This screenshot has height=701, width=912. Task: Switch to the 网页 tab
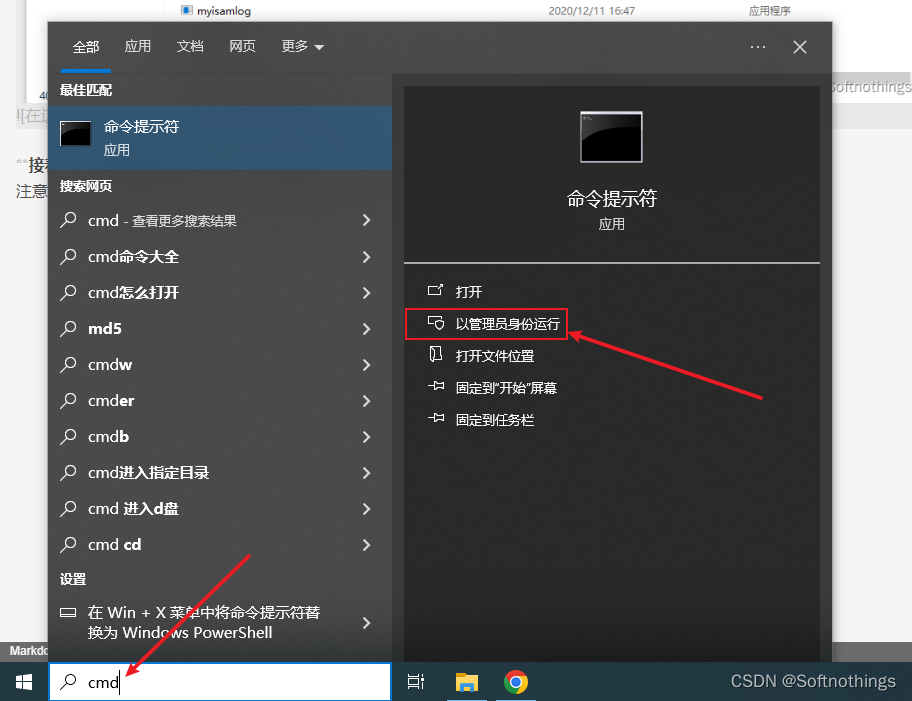[243, 47]
